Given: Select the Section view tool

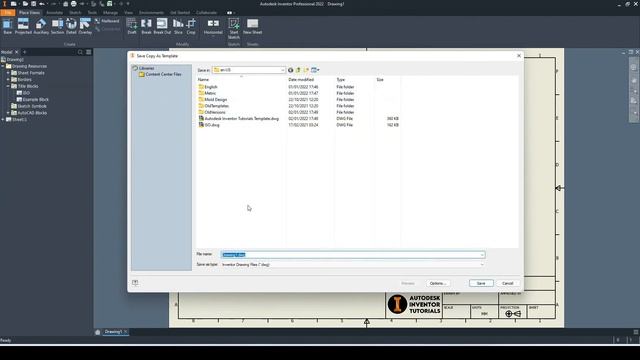Looking at the screenshot, I should 57,26.
